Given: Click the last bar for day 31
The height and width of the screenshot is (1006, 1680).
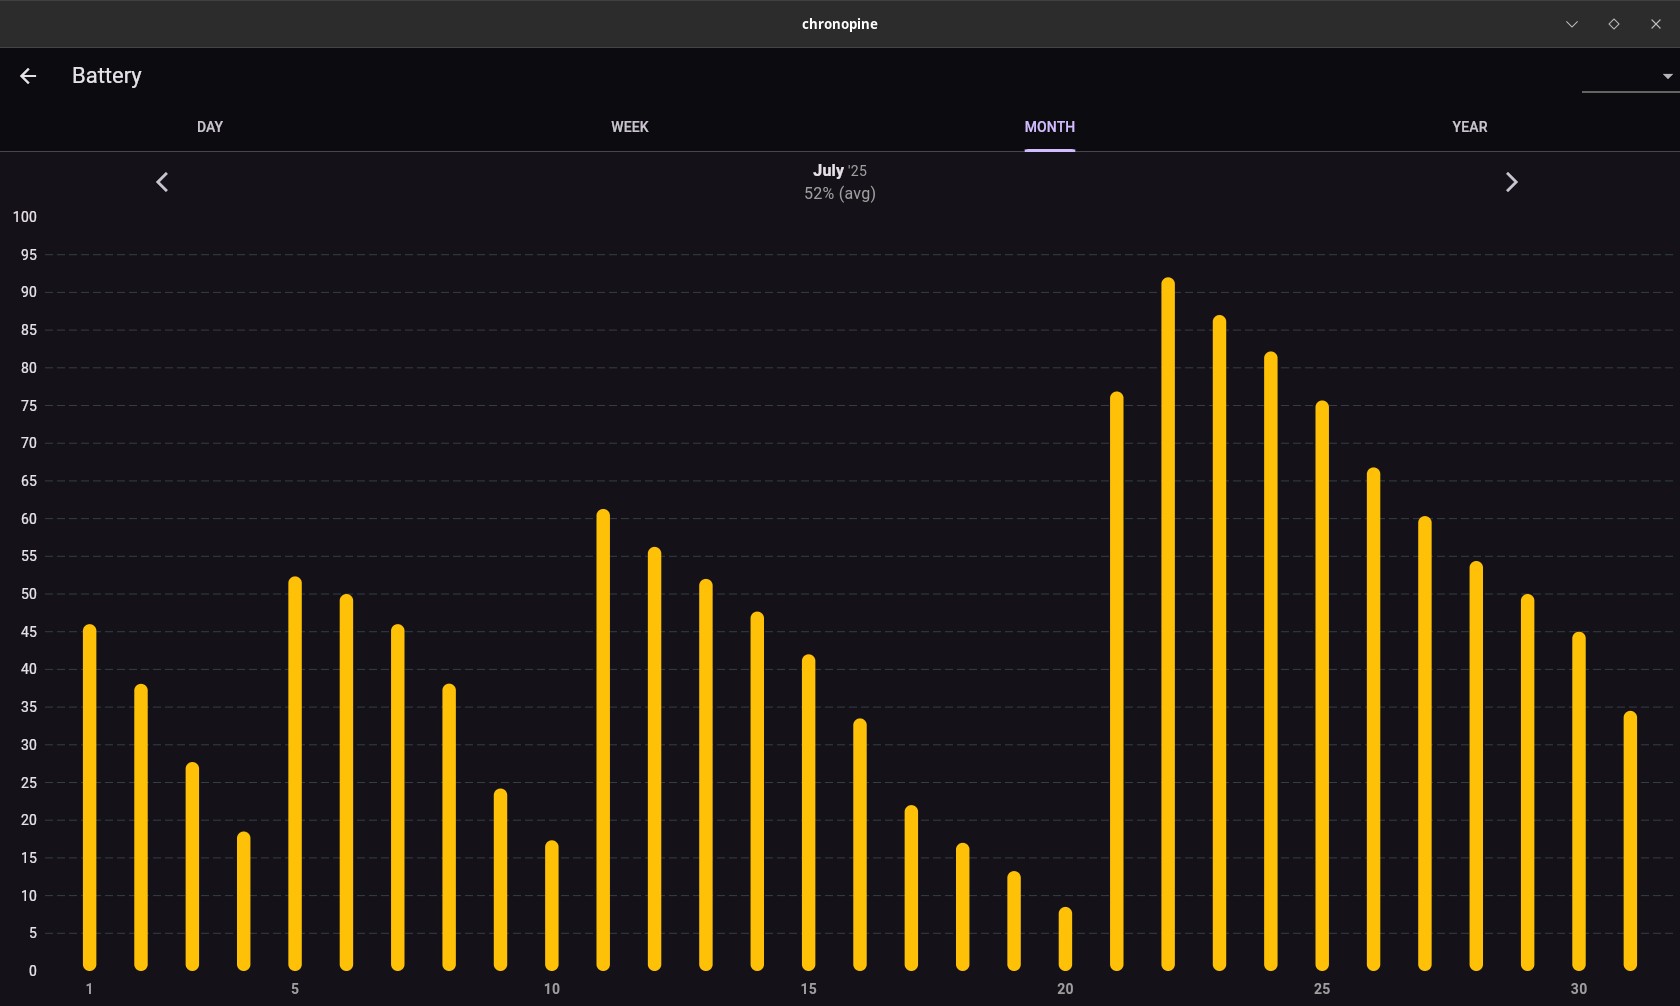Looking at the screenshot, I should coord(1630,841).
